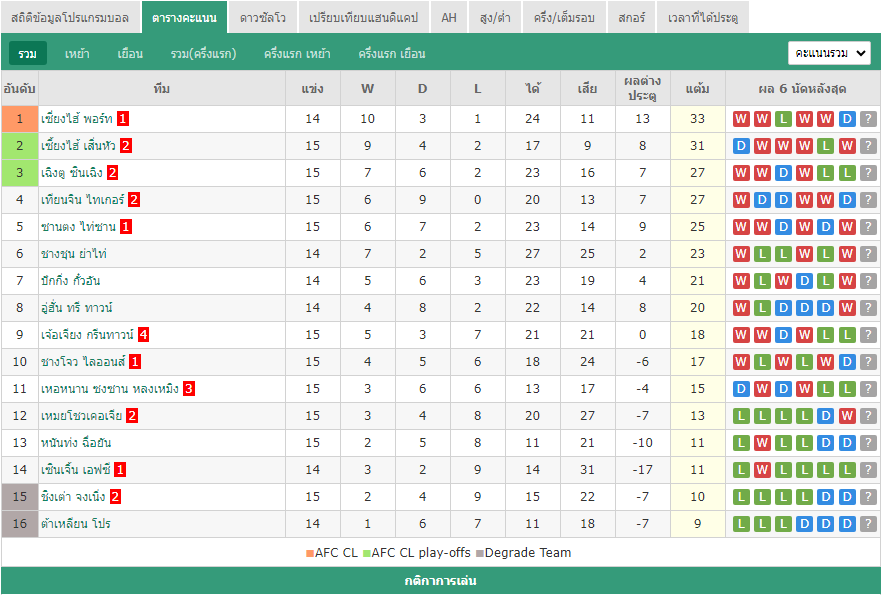Open the เทียนจิน ไทเกอร์ team link

point(82,200)
